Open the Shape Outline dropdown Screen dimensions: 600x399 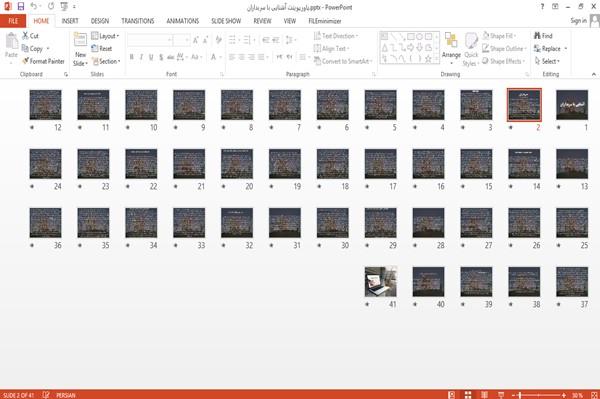coord(504,49)
